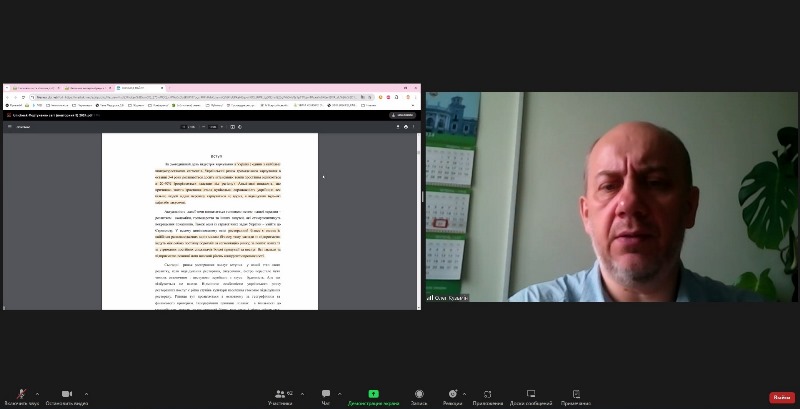Open audio options chevron beside microphone

point(37,394)
